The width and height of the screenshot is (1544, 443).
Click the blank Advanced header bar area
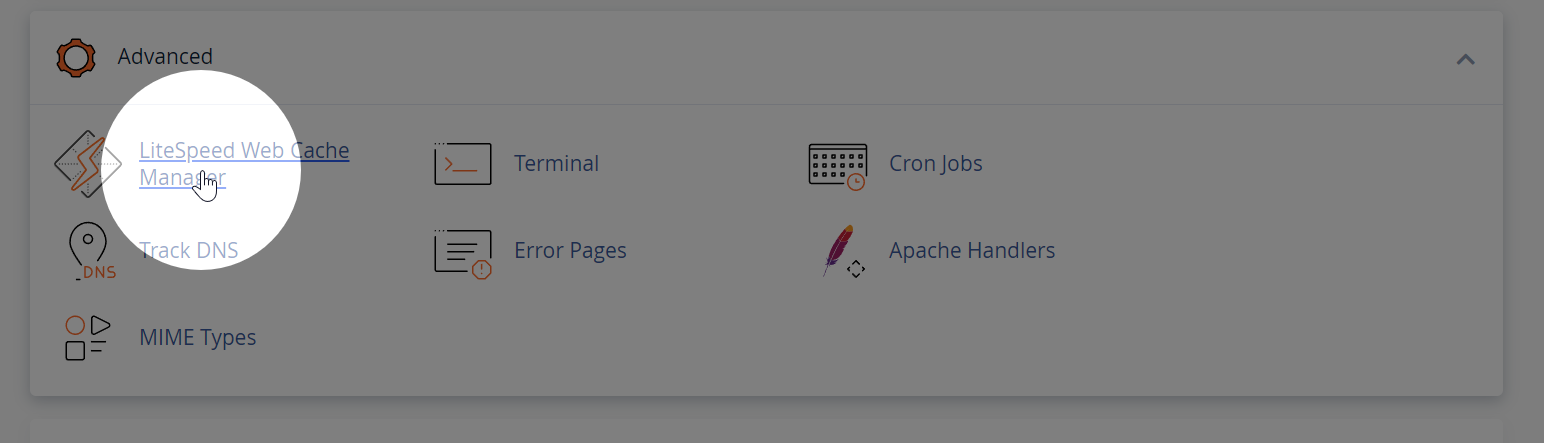830,58
